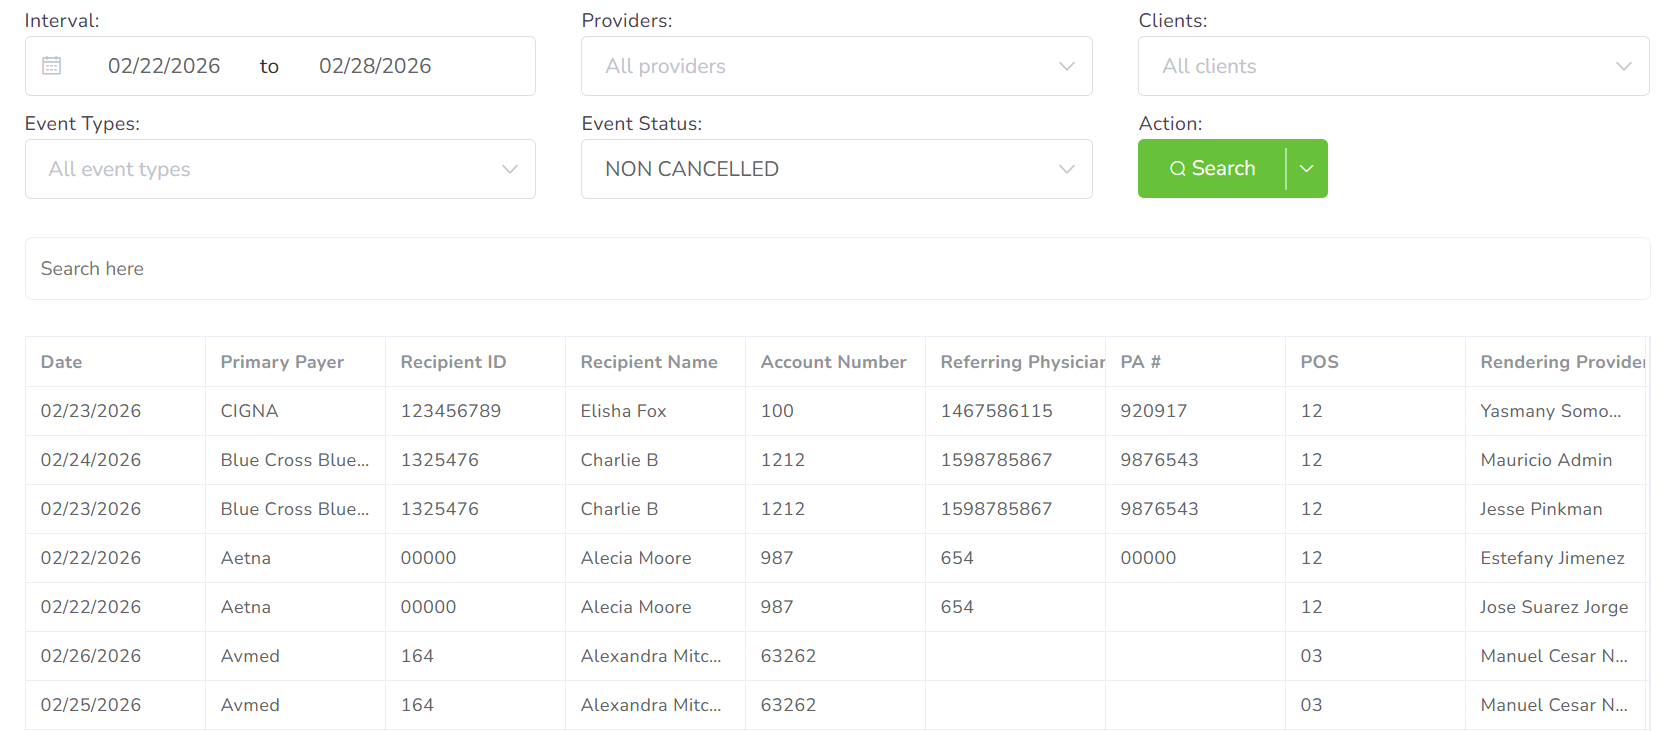The width and height of the screenshot is (1678, 731).
Task: Click the calendar icon in Interval field
Action: [52, 66]
